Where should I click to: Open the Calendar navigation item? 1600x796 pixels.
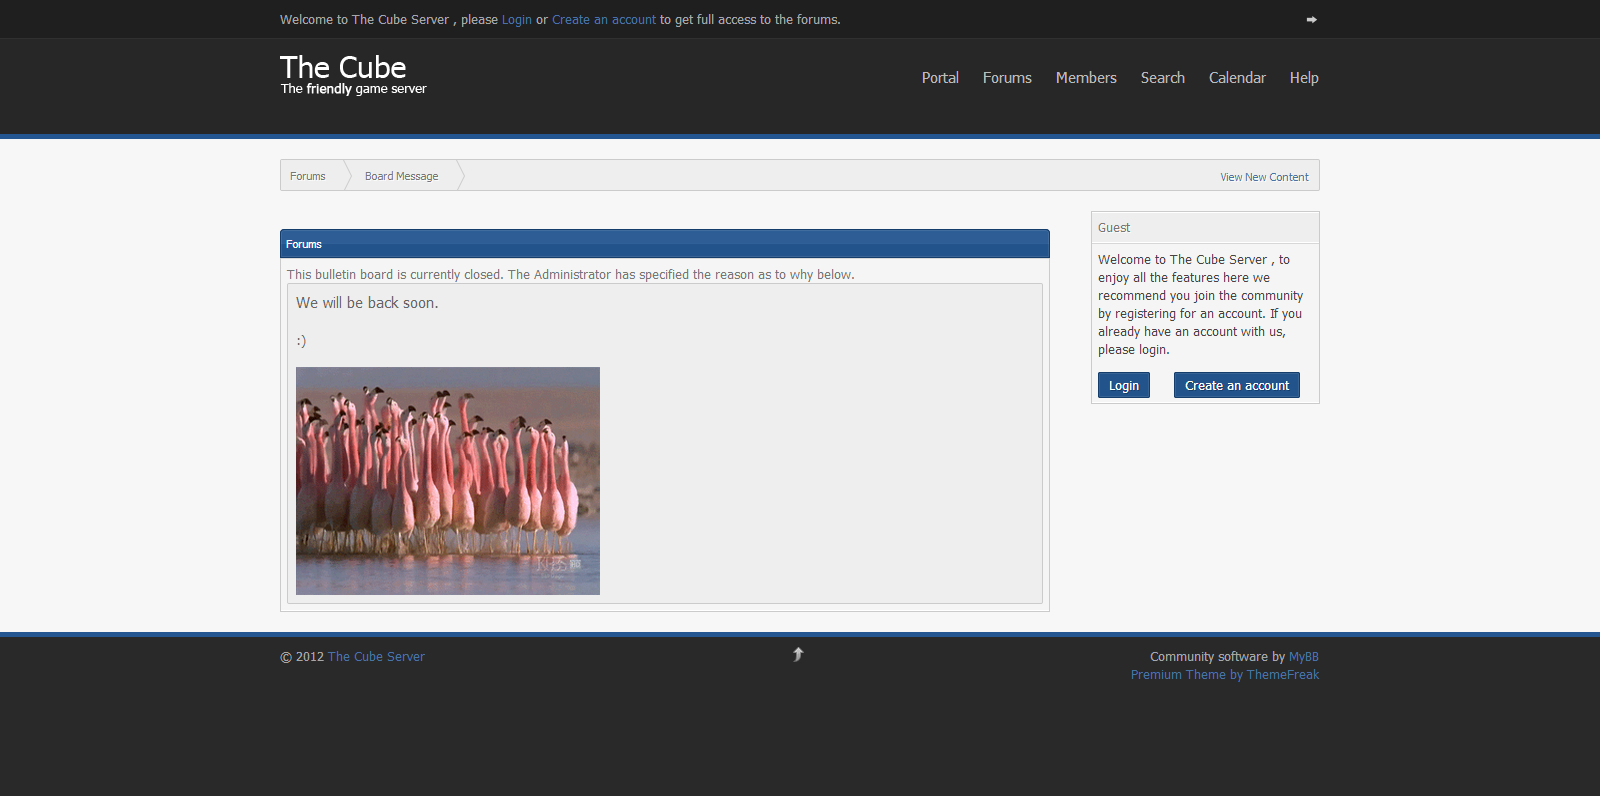pos(1237,78)
